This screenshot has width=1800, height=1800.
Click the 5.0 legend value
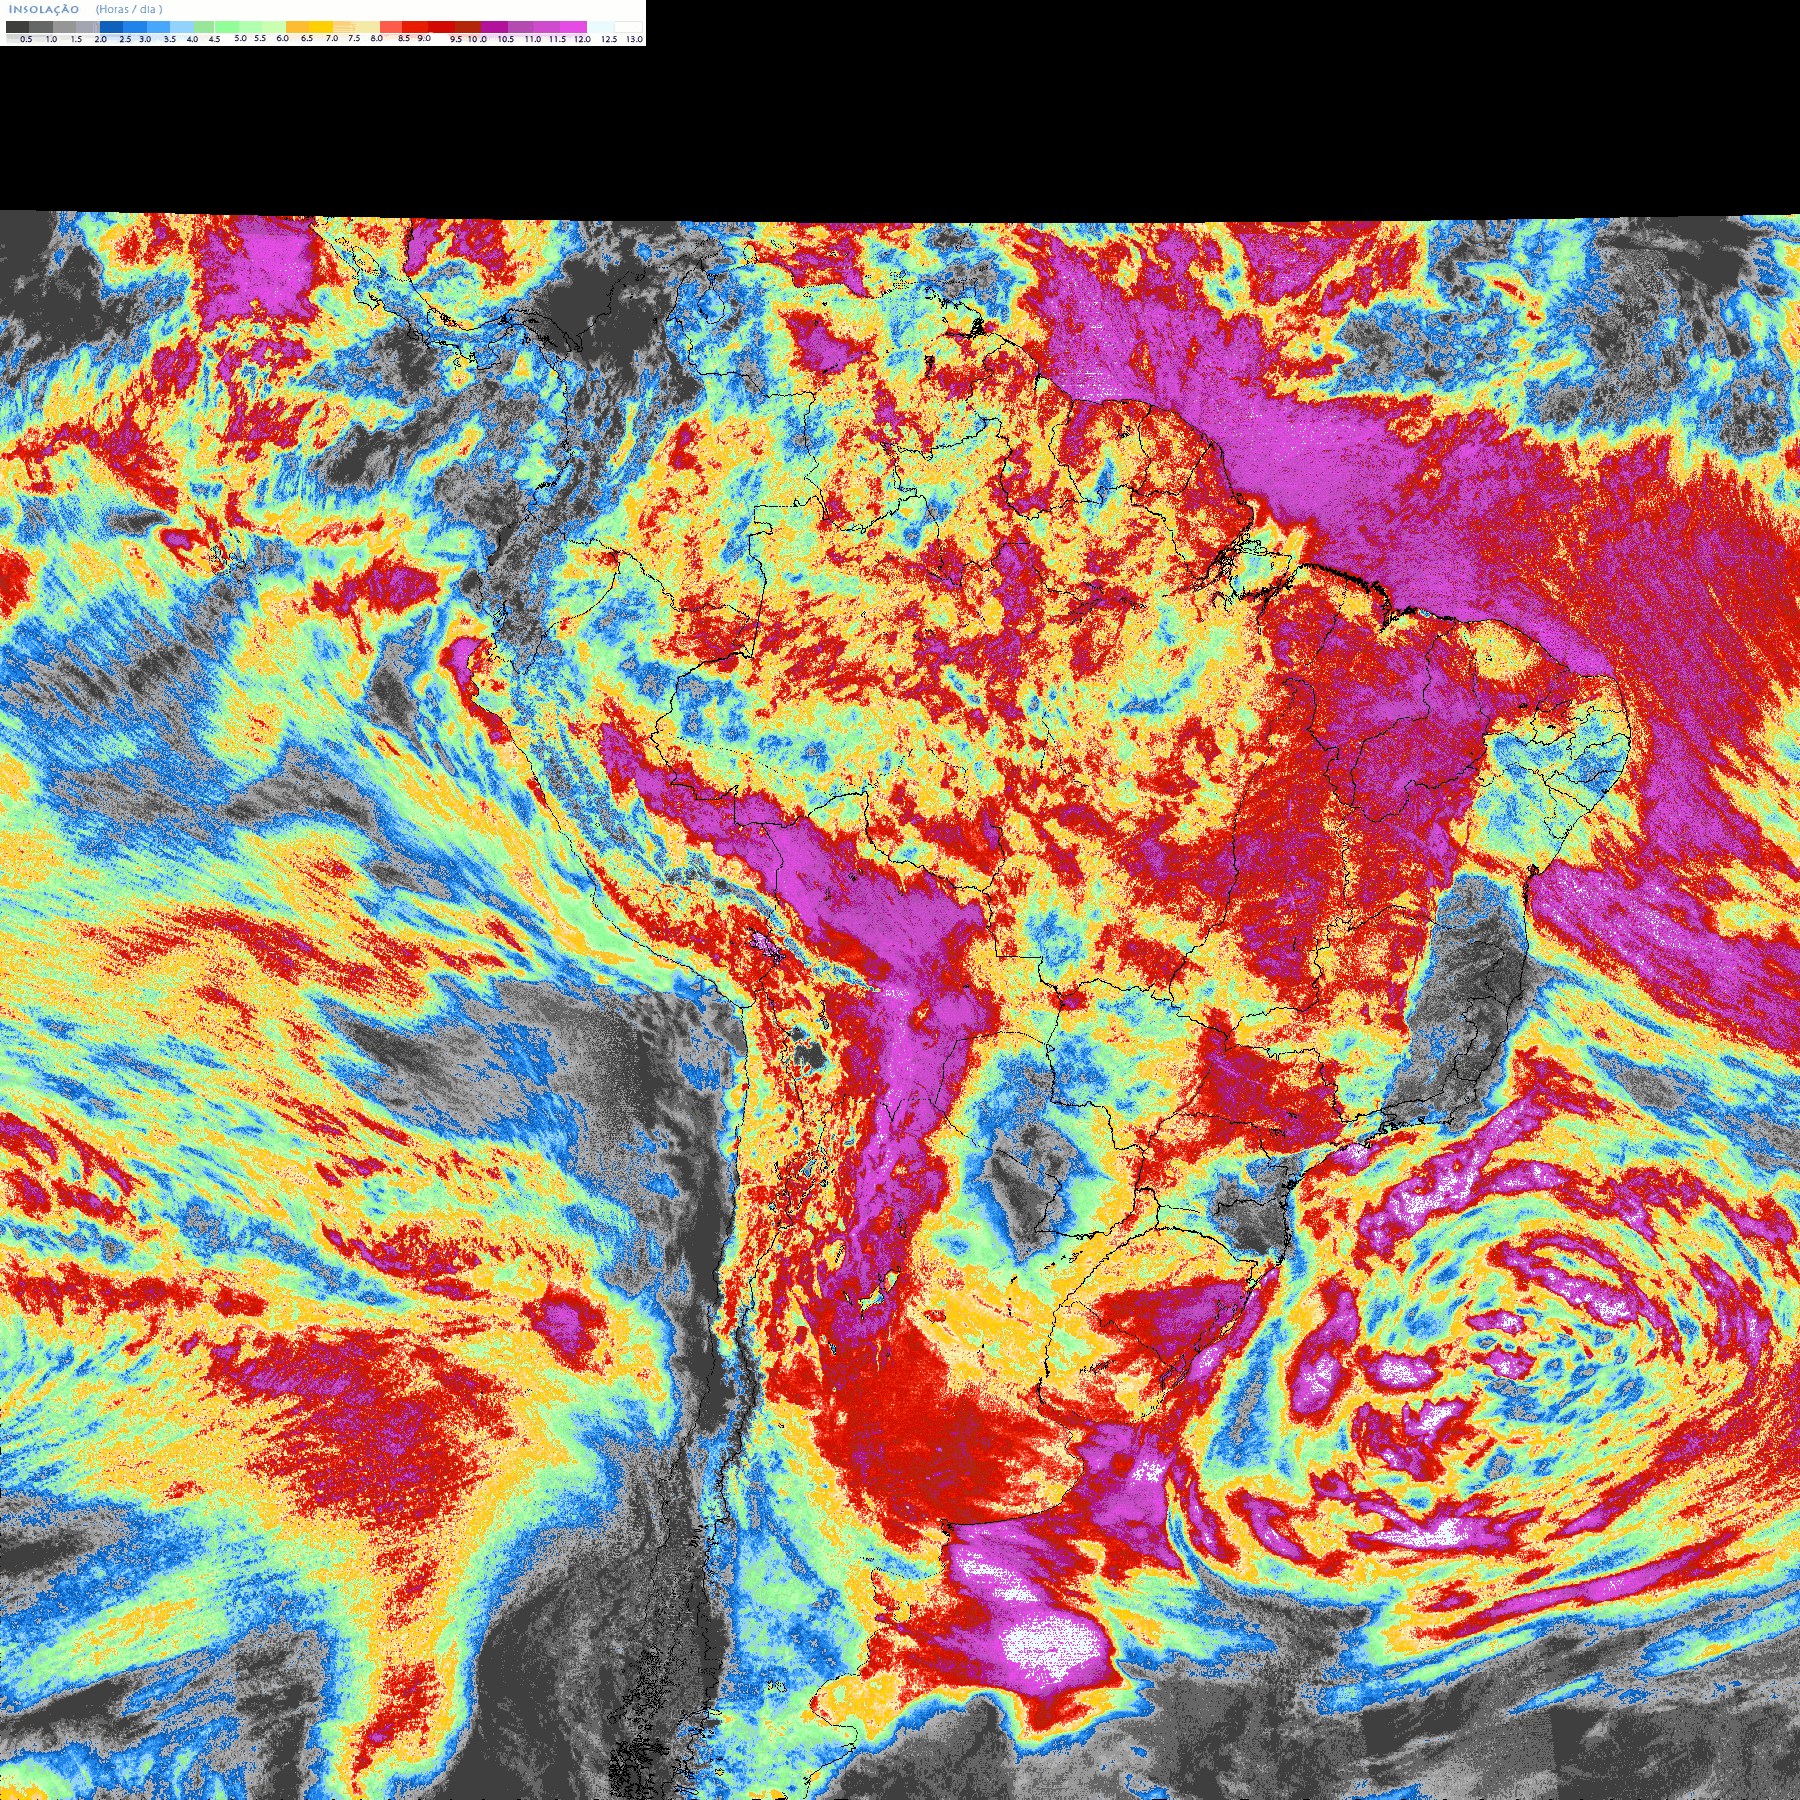(x=240, y=38)
